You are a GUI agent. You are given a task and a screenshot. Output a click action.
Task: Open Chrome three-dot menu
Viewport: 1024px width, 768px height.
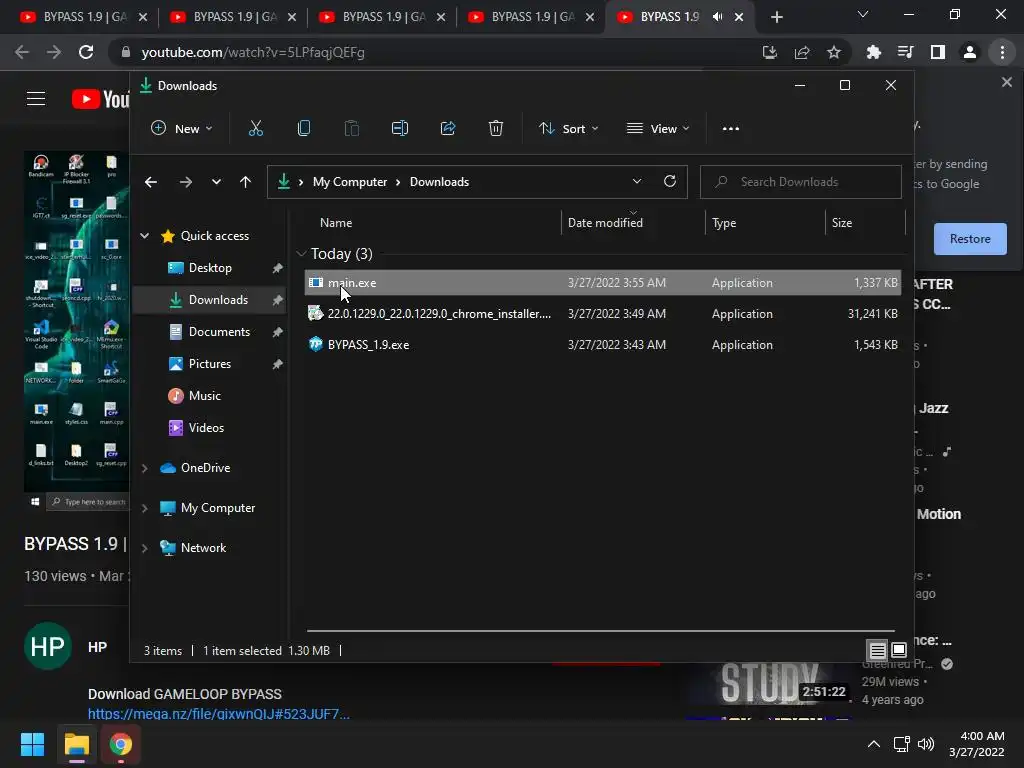click(1002, 52)
